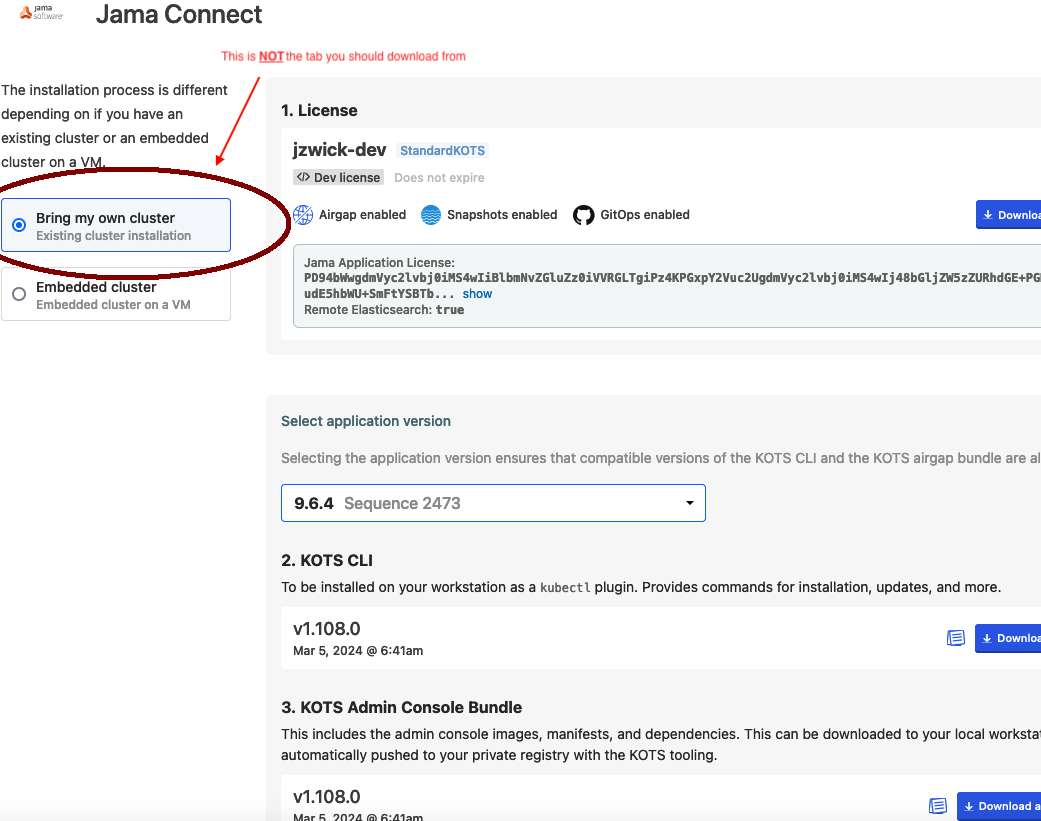Click the Does not expire label

point(440,178)
